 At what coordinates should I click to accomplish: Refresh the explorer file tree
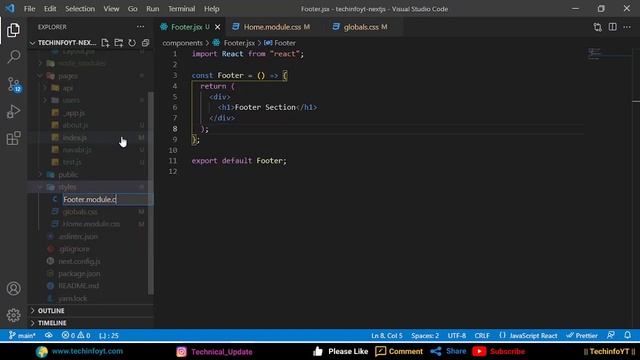(132, 43)
